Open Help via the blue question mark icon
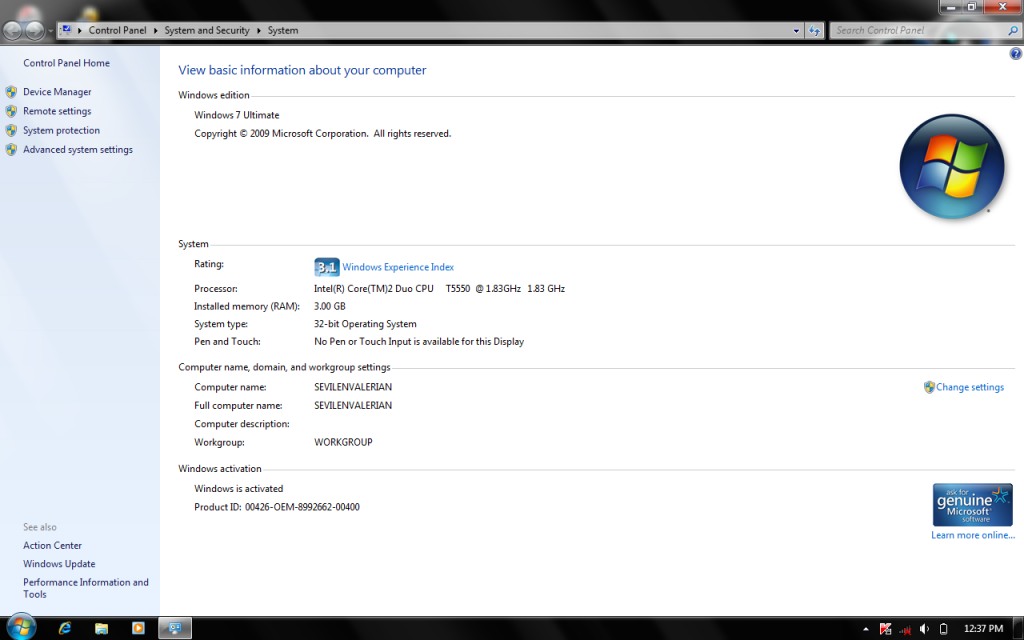 1016,54
